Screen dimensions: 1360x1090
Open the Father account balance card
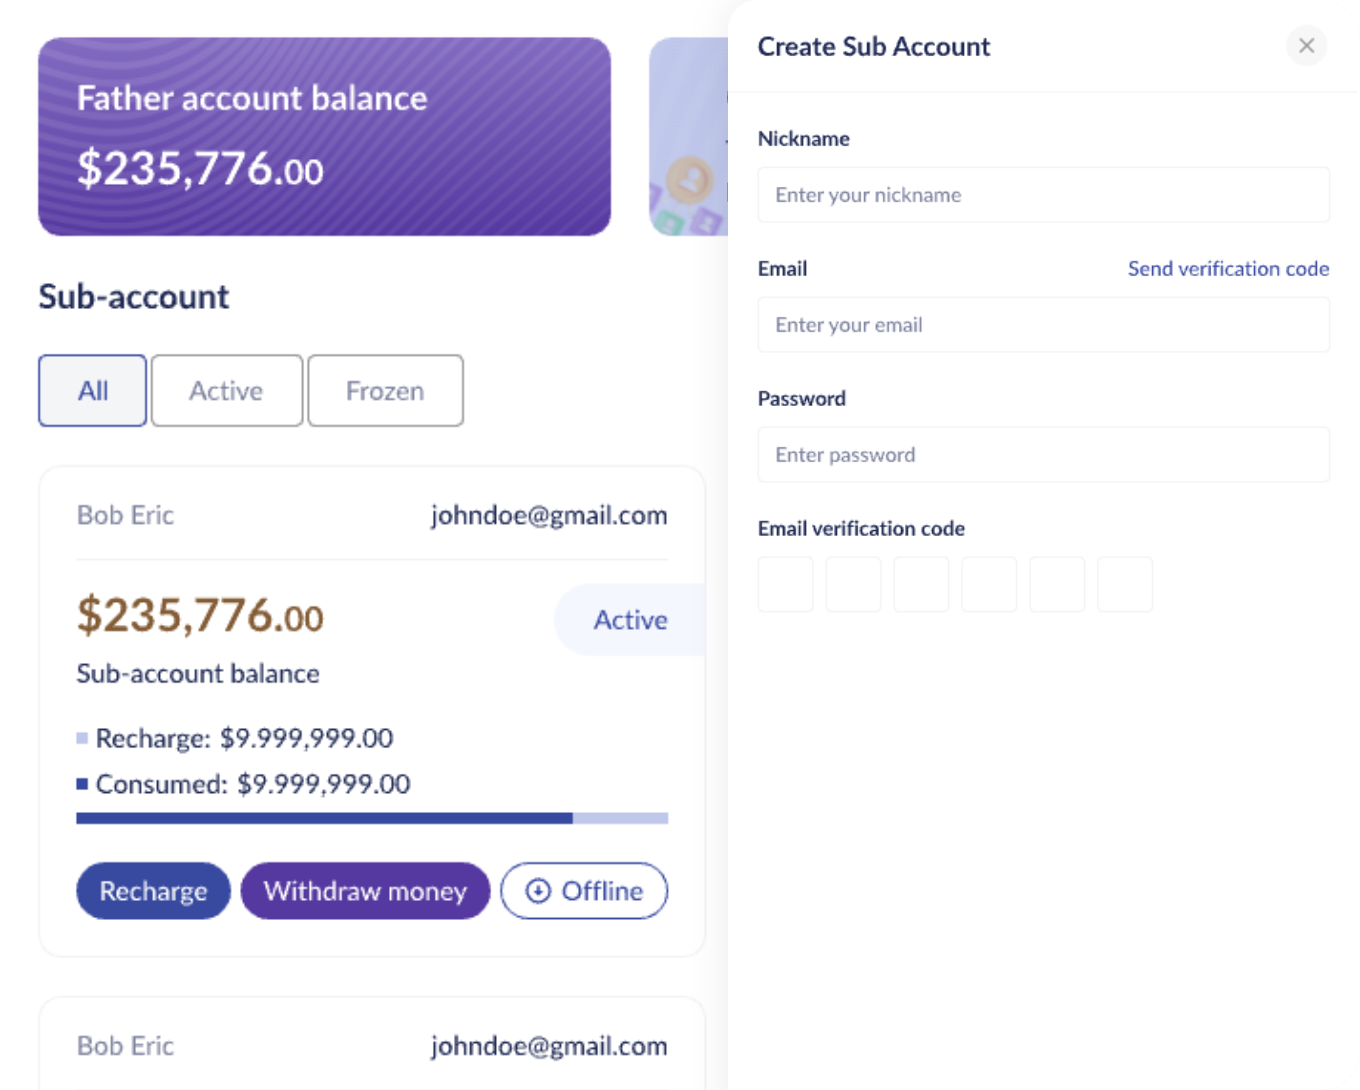[x=324, y=137]
